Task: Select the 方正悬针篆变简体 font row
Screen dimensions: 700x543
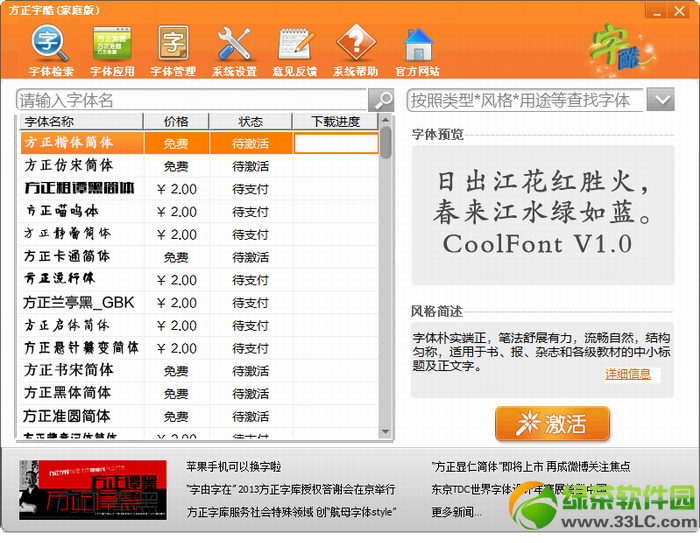Action: coord(200,348)
